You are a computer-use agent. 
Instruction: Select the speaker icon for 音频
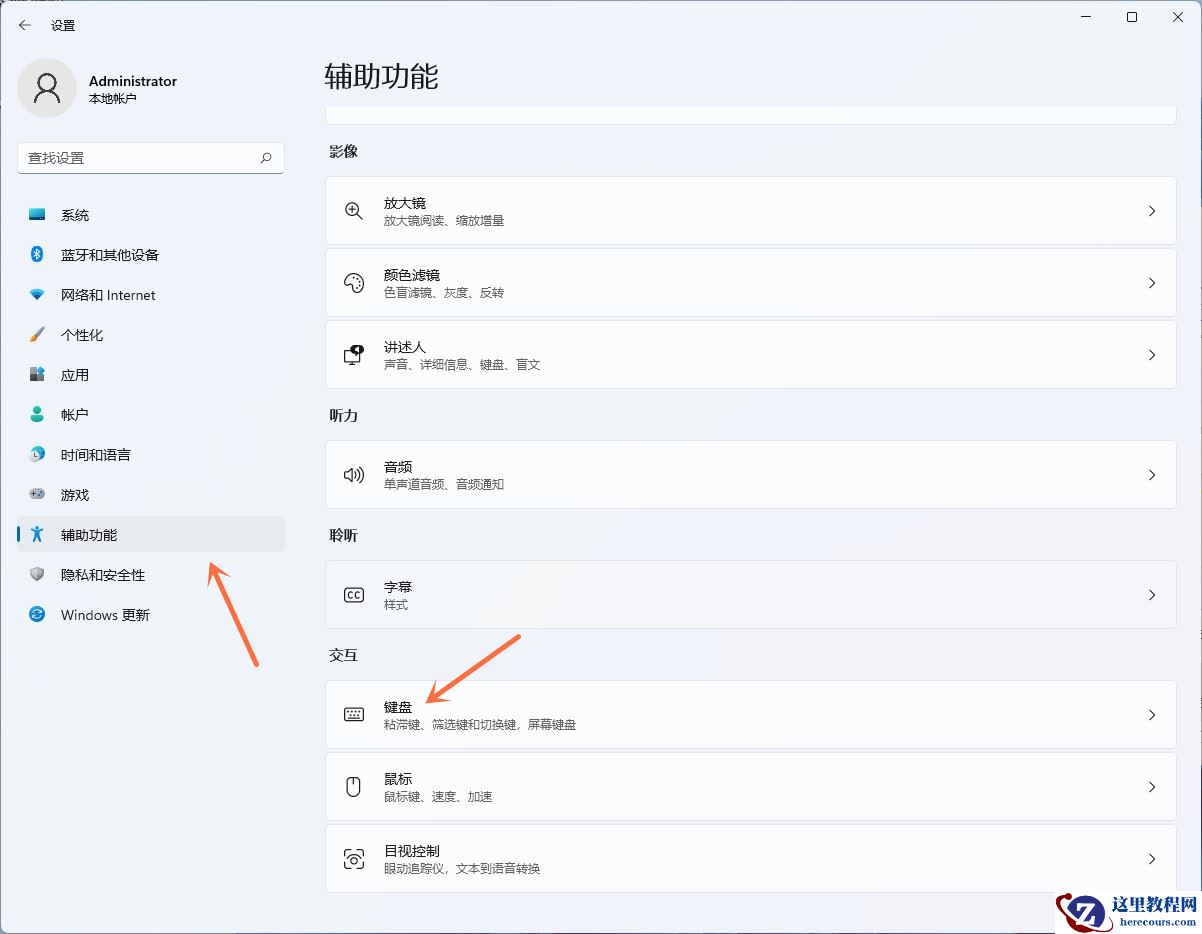[353, 474]
